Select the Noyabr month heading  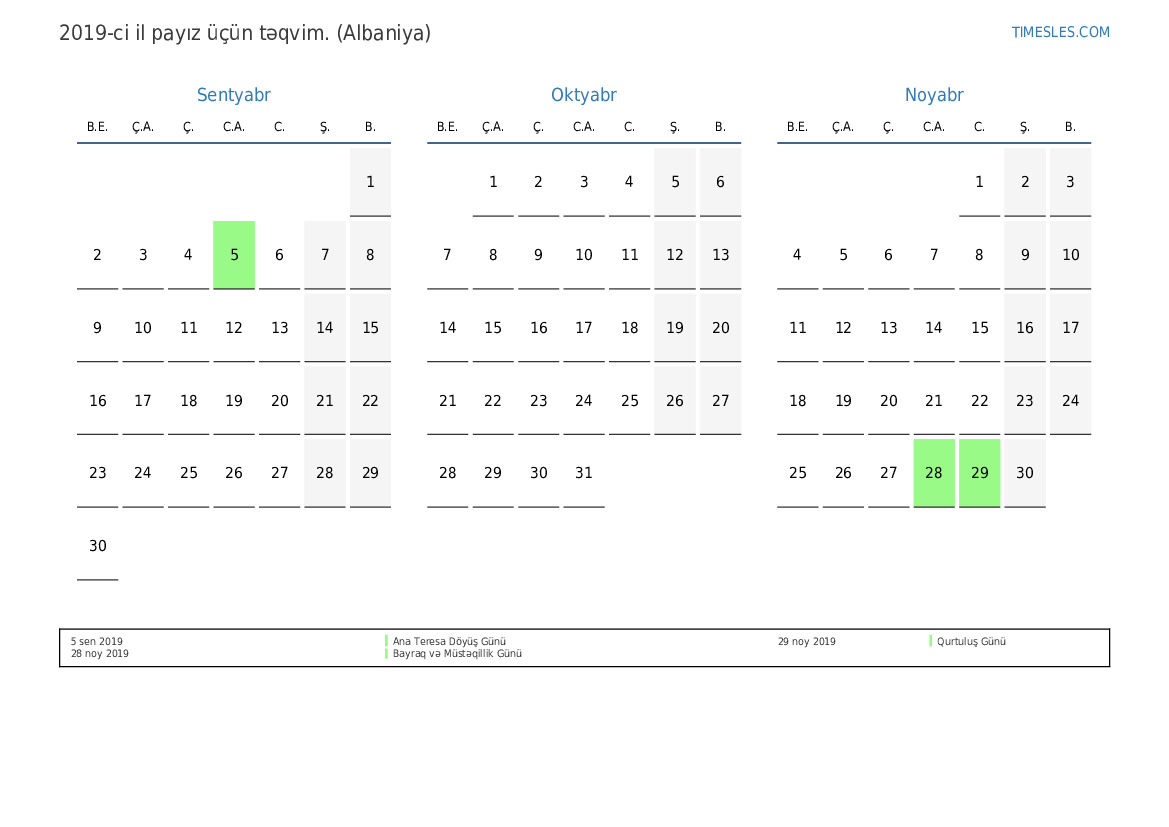pyautogui.click(x=933, y=95)
